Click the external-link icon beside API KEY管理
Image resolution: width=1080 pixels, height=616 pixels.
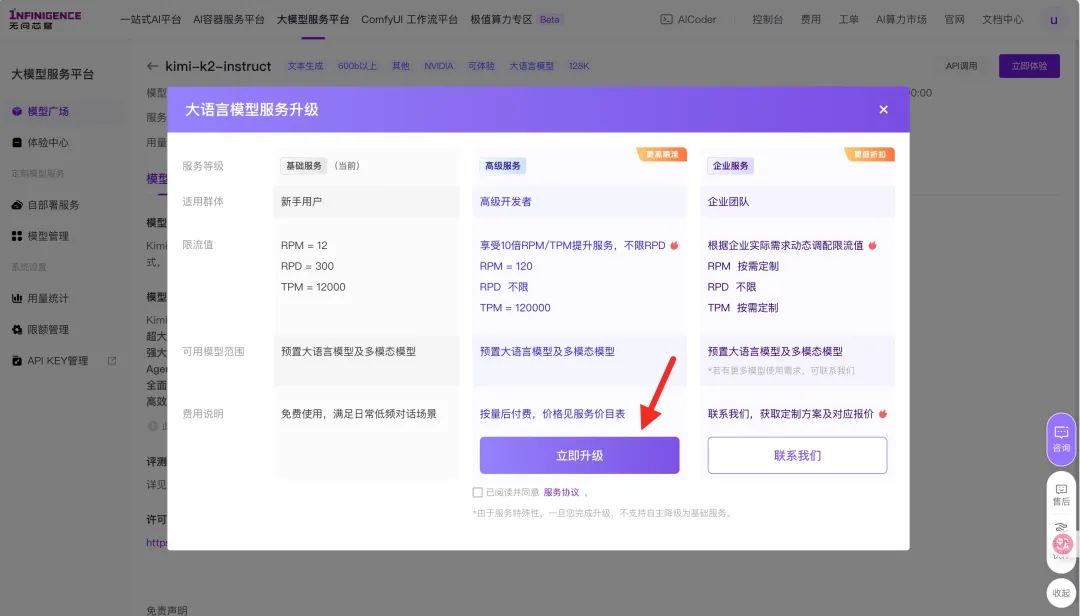point(112,360)
